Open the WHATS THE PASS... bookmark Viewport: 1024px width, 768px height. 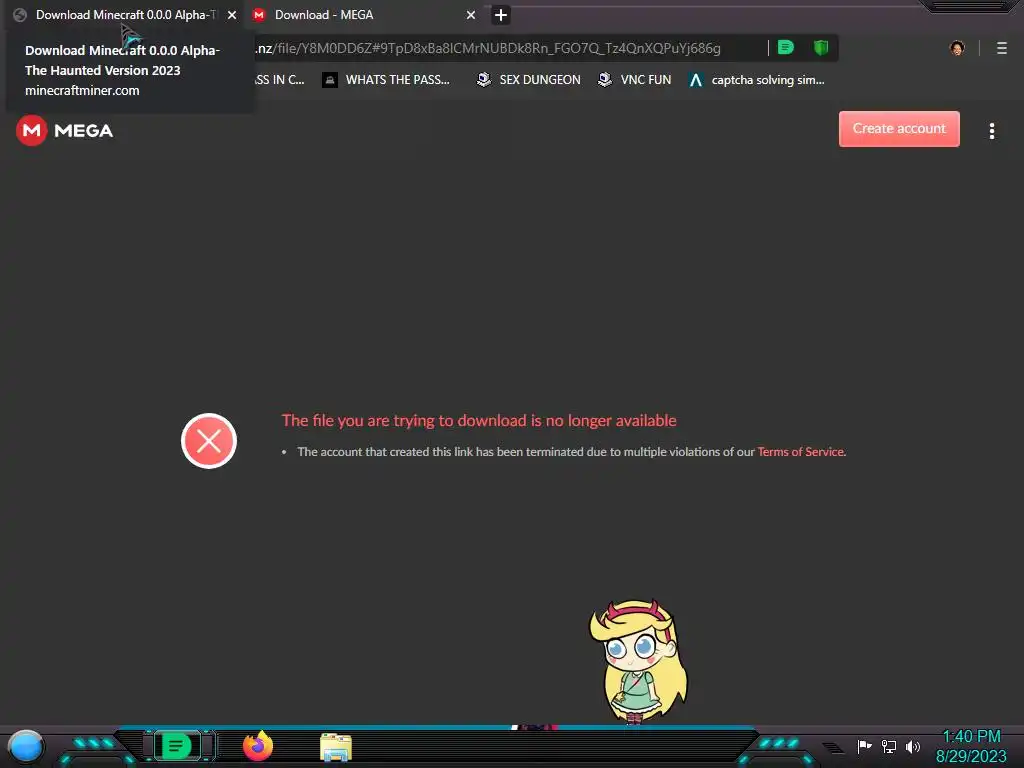[387, 80]
